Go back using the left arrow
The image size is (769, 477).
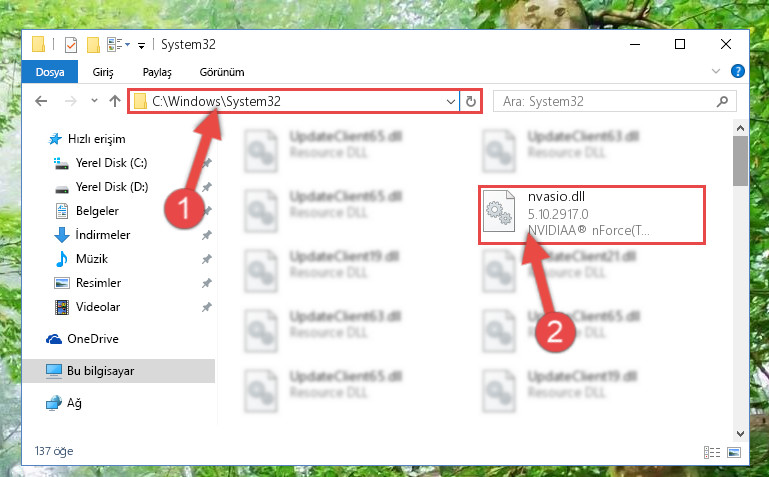(x=42, y=101)
